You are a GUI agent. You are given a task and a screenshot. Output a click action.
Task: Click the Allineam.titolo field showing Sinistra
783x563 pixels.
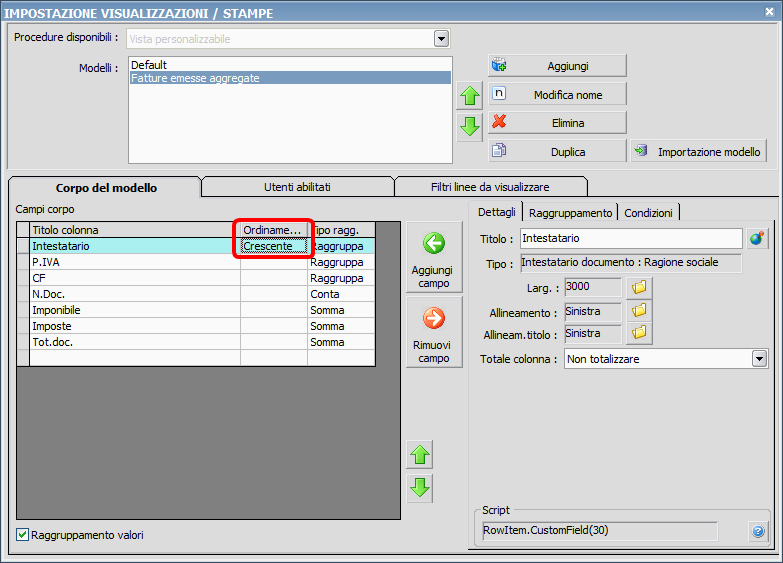593,333
